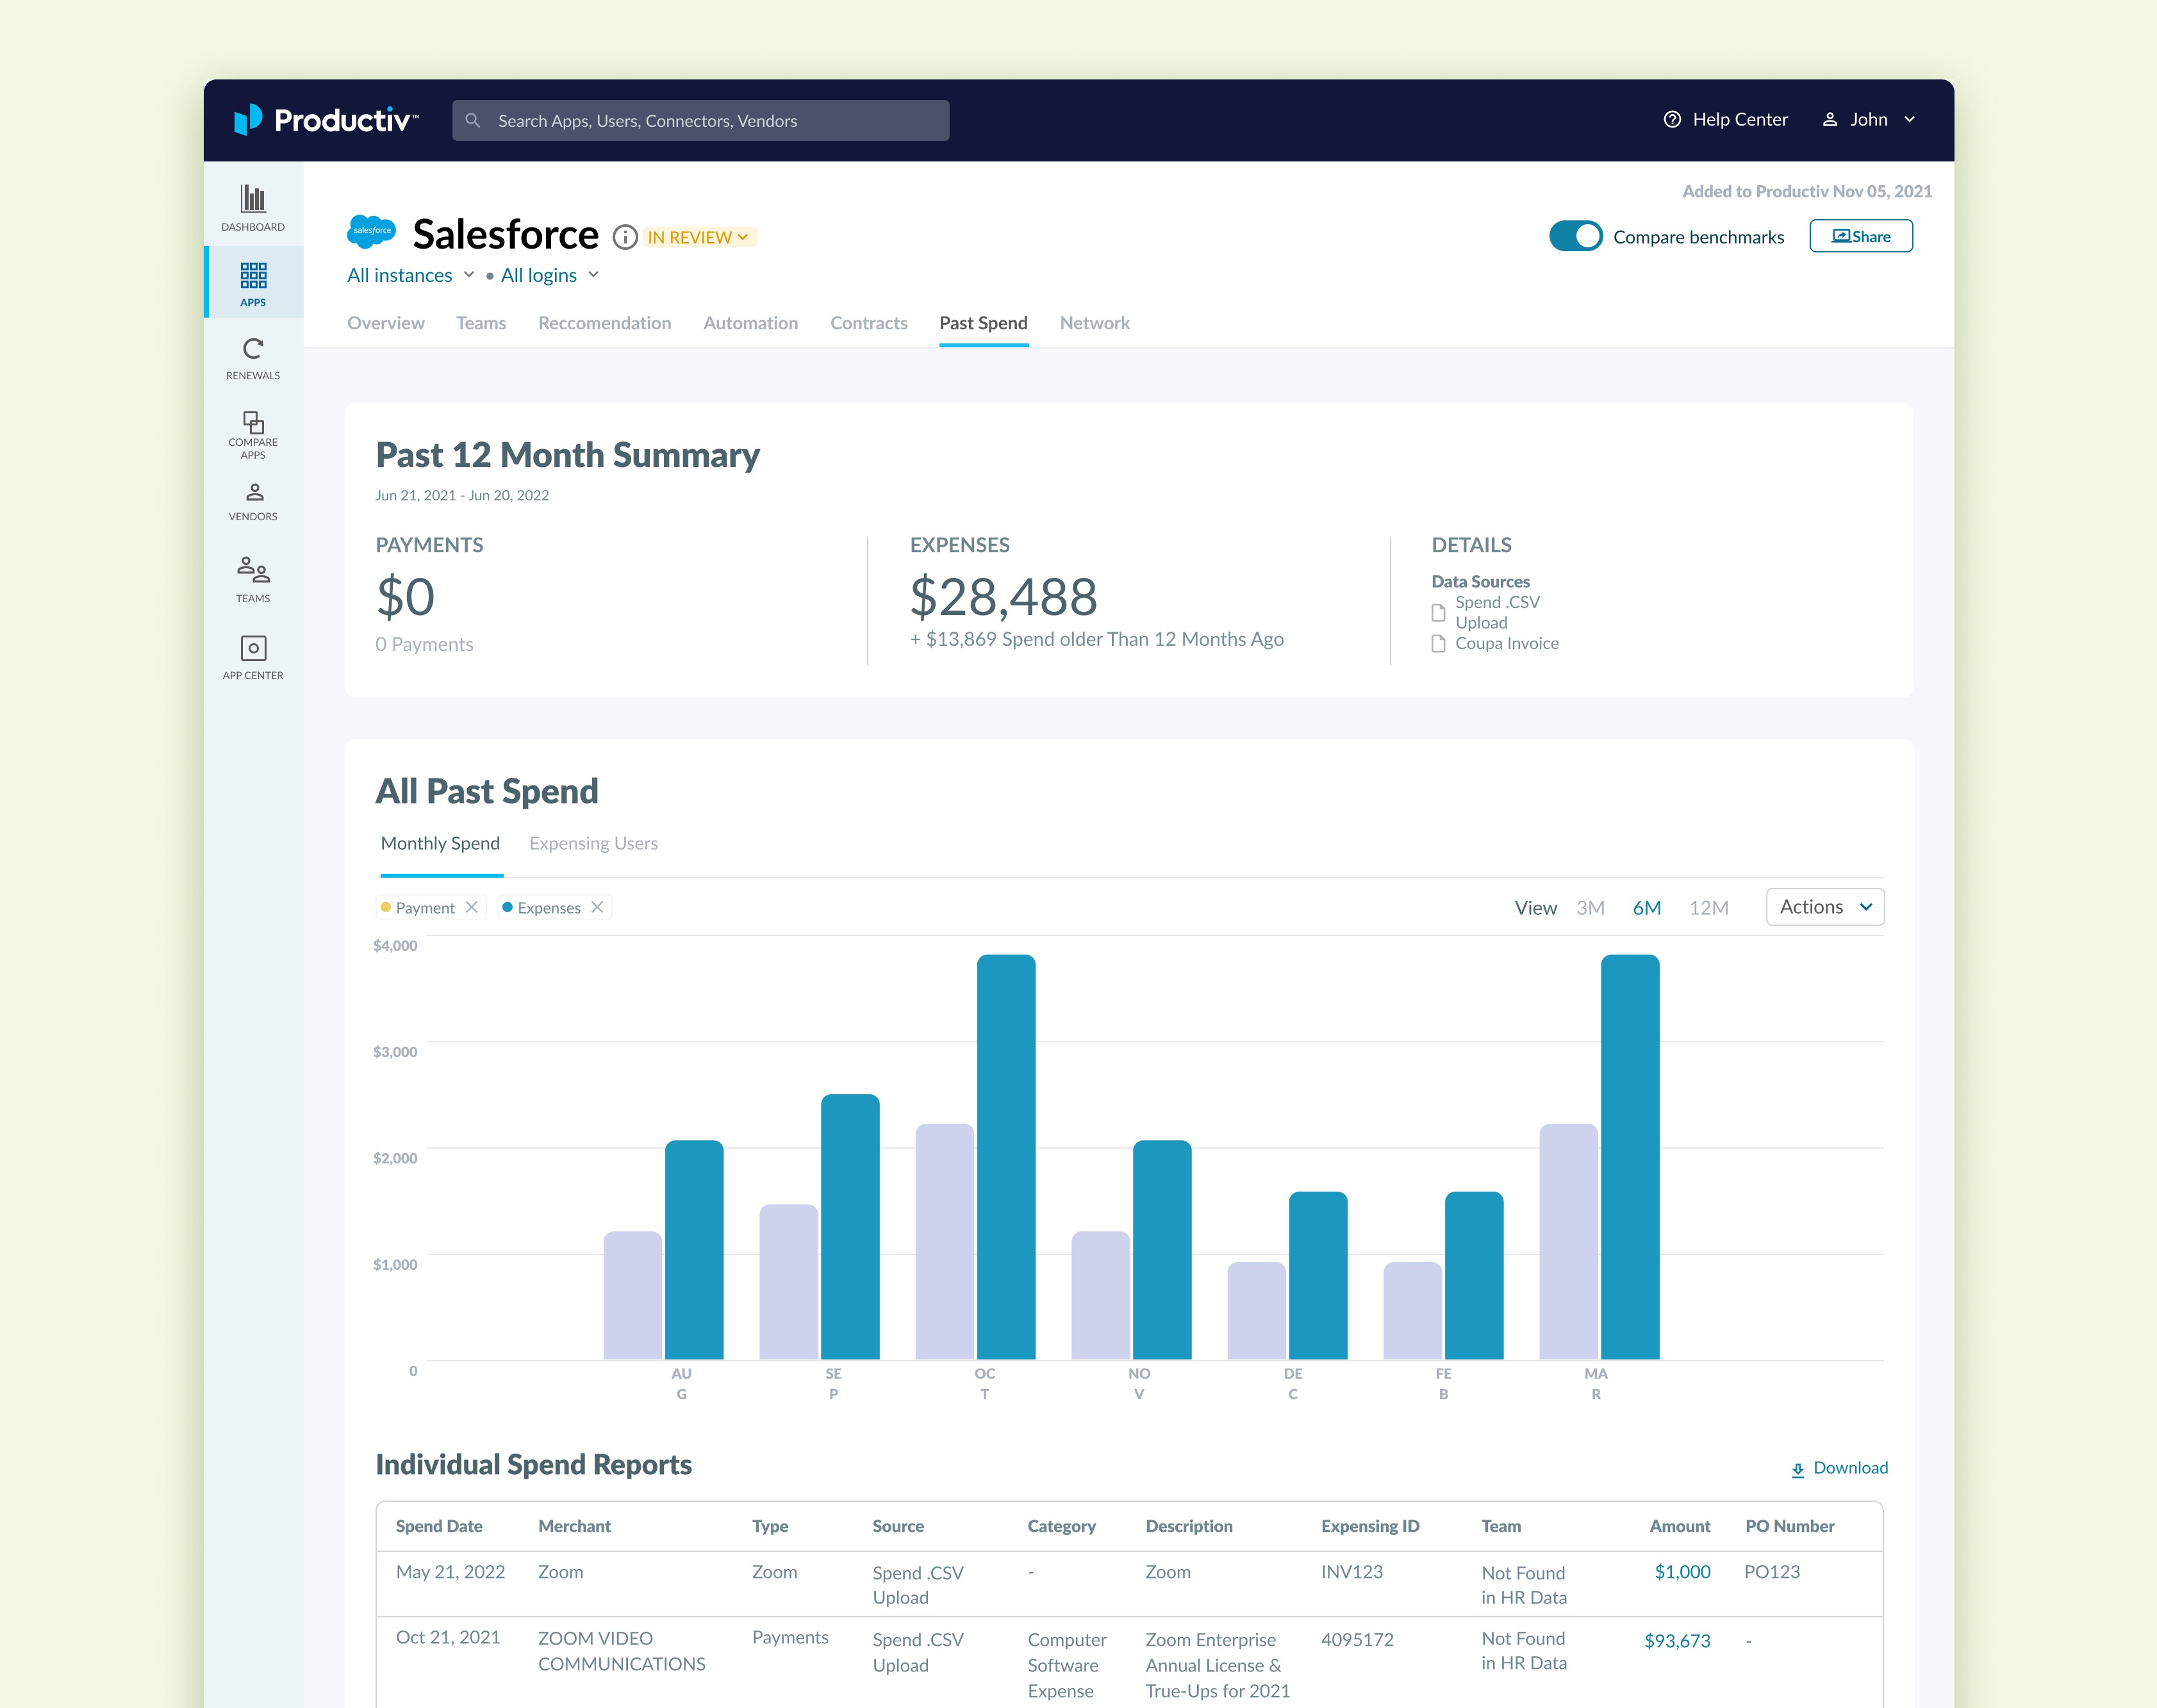Click the Oct 21, 2021 date cell
2157x1708 pixels.
(x=448, y=1637)
